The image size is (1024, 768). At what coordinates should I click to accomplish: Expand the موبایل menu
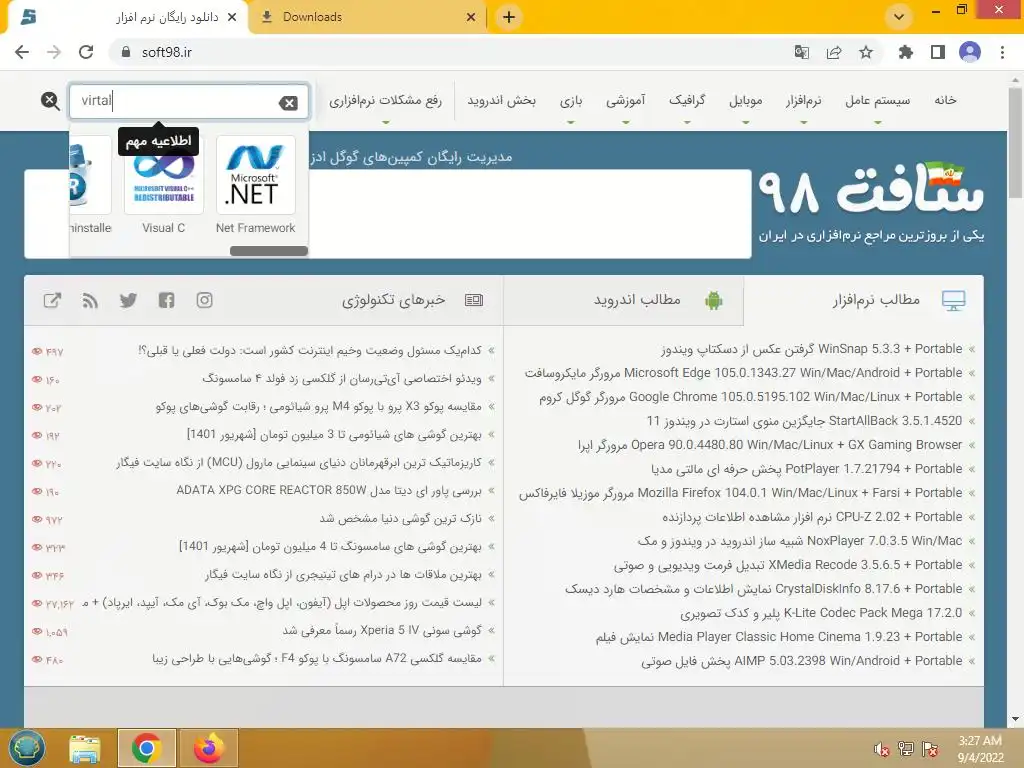tap(746, 101)
